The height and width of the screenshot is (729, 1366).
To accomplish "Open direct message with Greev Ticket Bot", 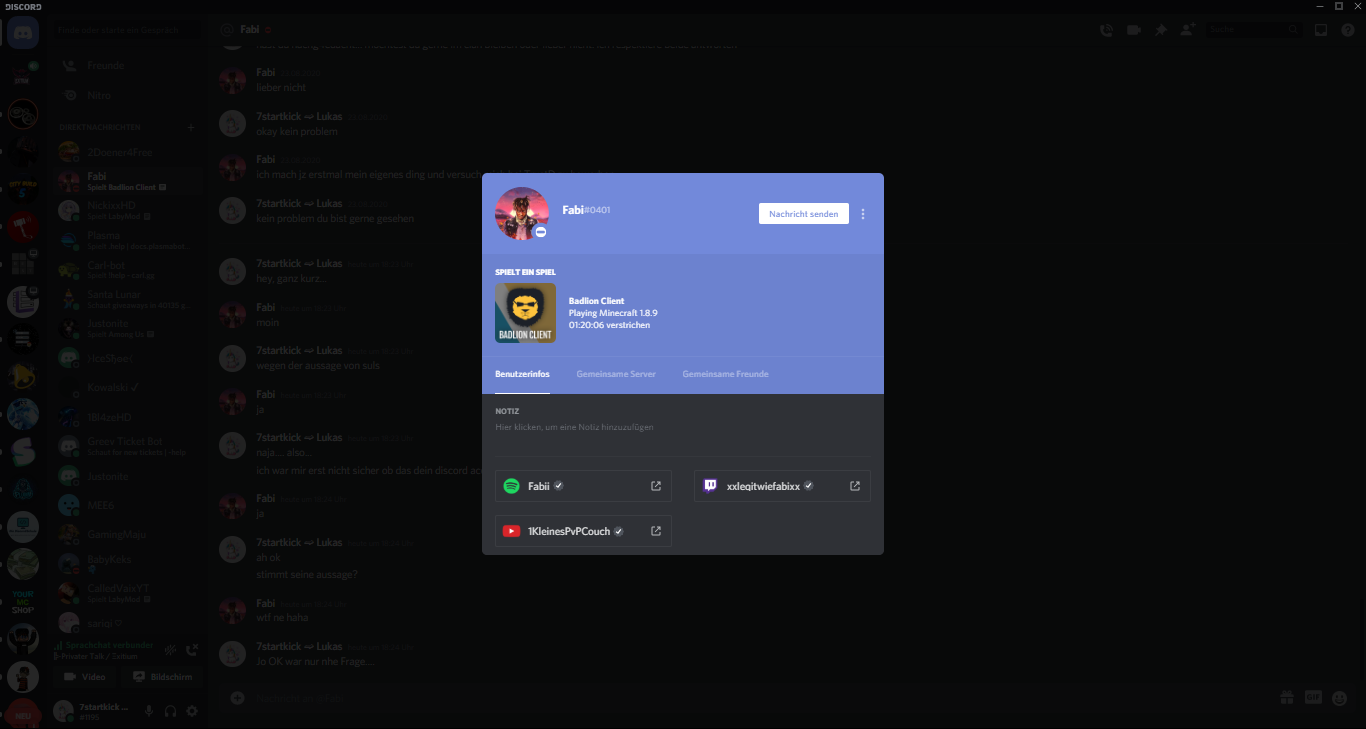I will (130, 446).
